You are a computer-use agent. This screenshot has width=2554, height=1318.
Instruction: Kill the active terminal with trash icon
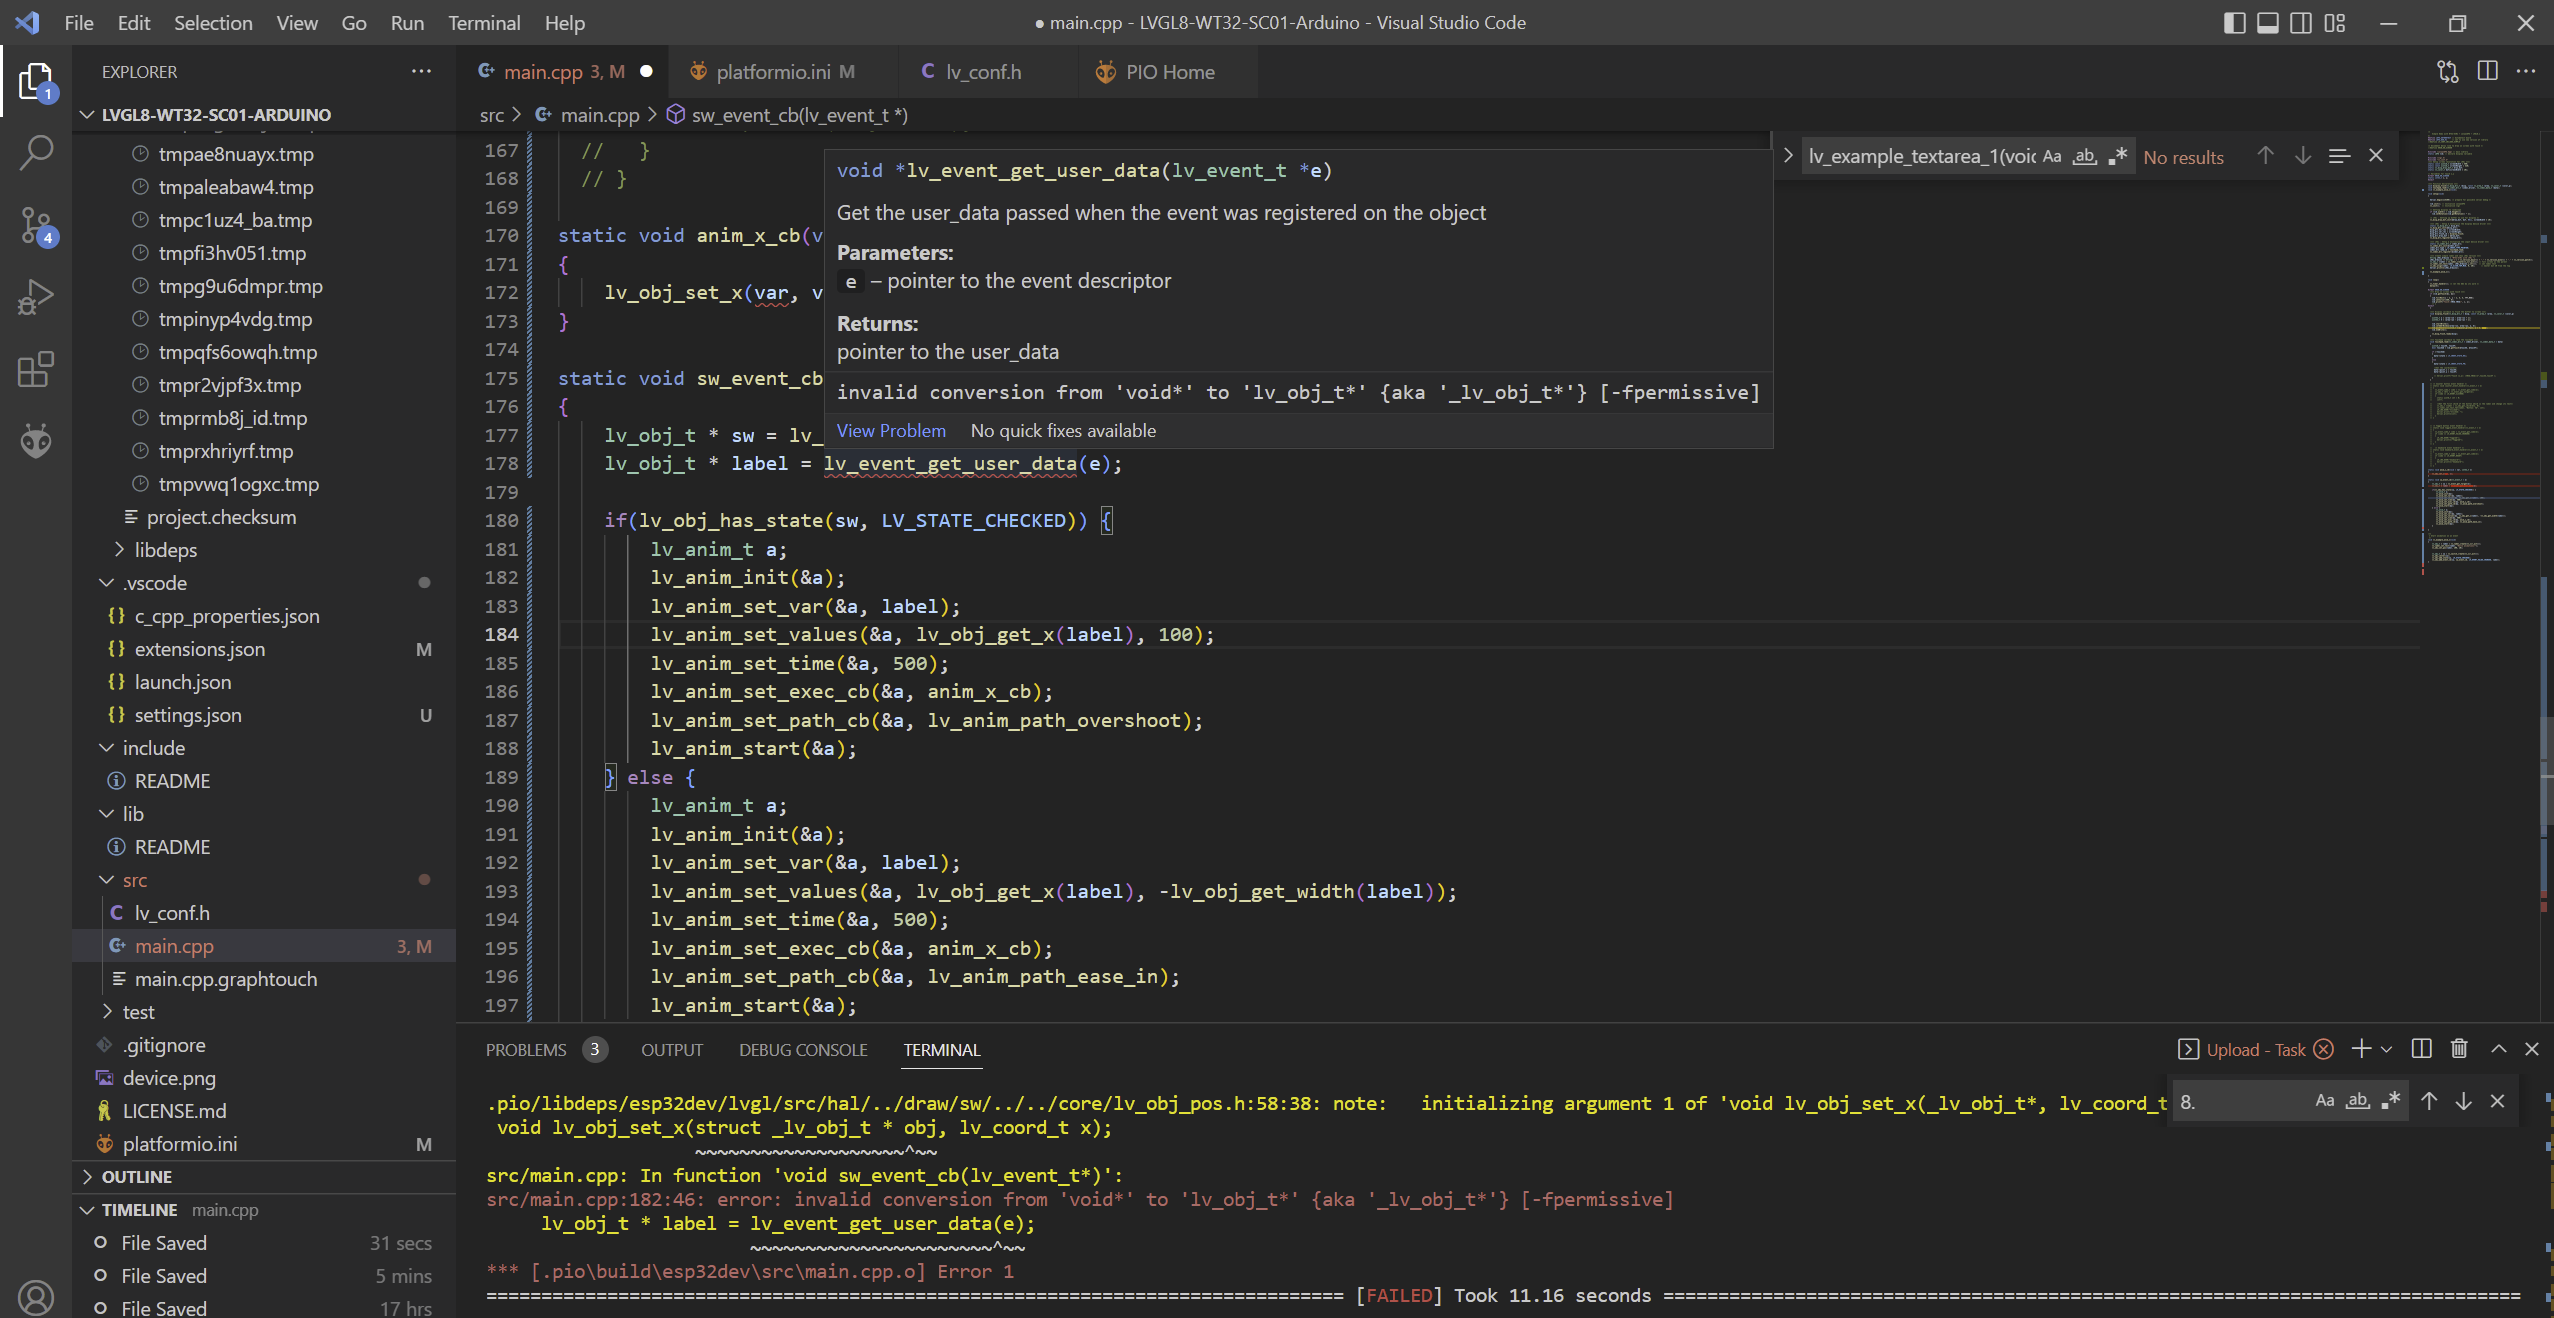(x=2458, y=1049)
